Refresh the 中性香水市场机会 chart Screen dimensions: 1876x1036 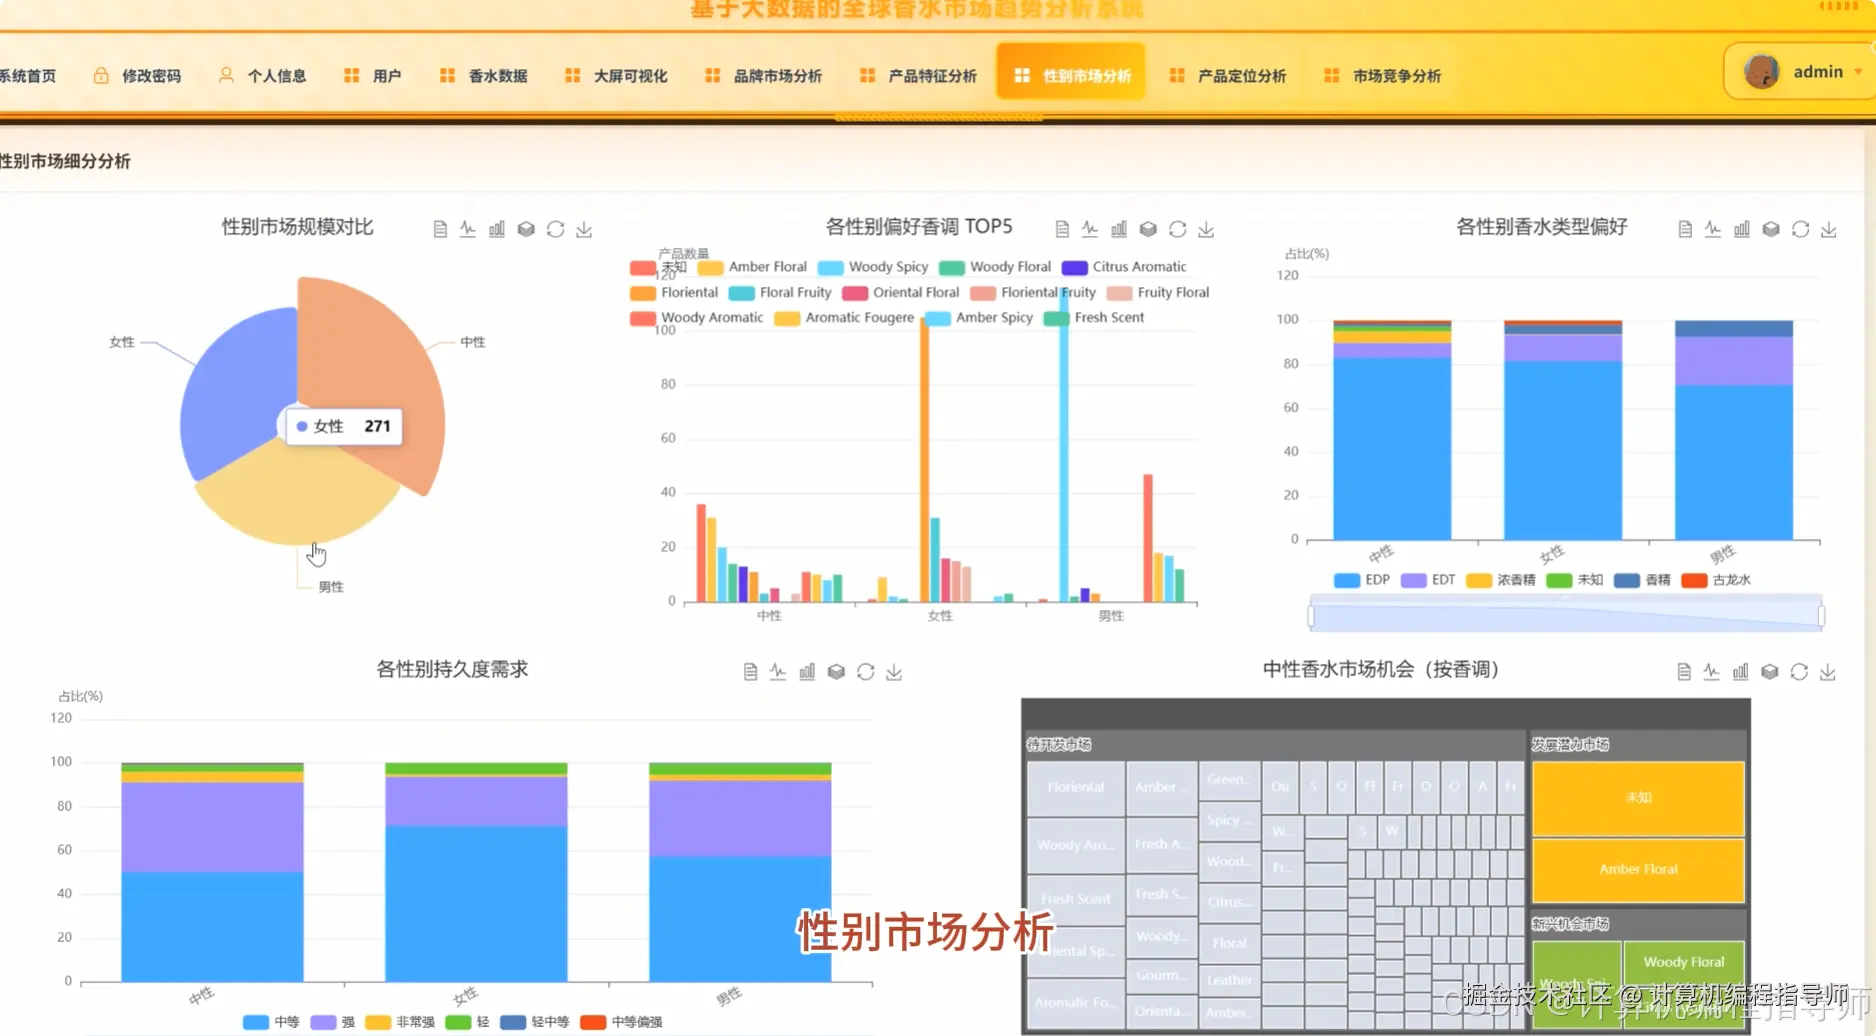(1800, 671)
